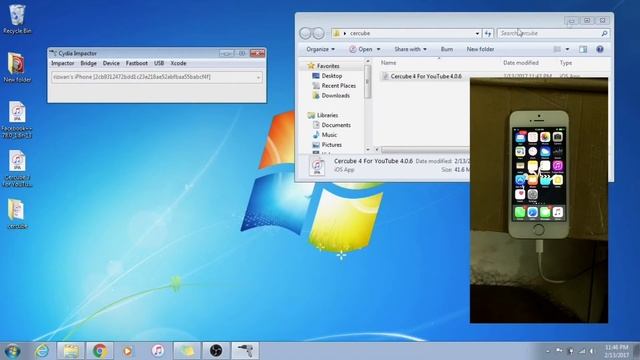Open the USB menu in Cydia Impactor
This screenshot has height=360, width=640.
[x=159, y=63]
